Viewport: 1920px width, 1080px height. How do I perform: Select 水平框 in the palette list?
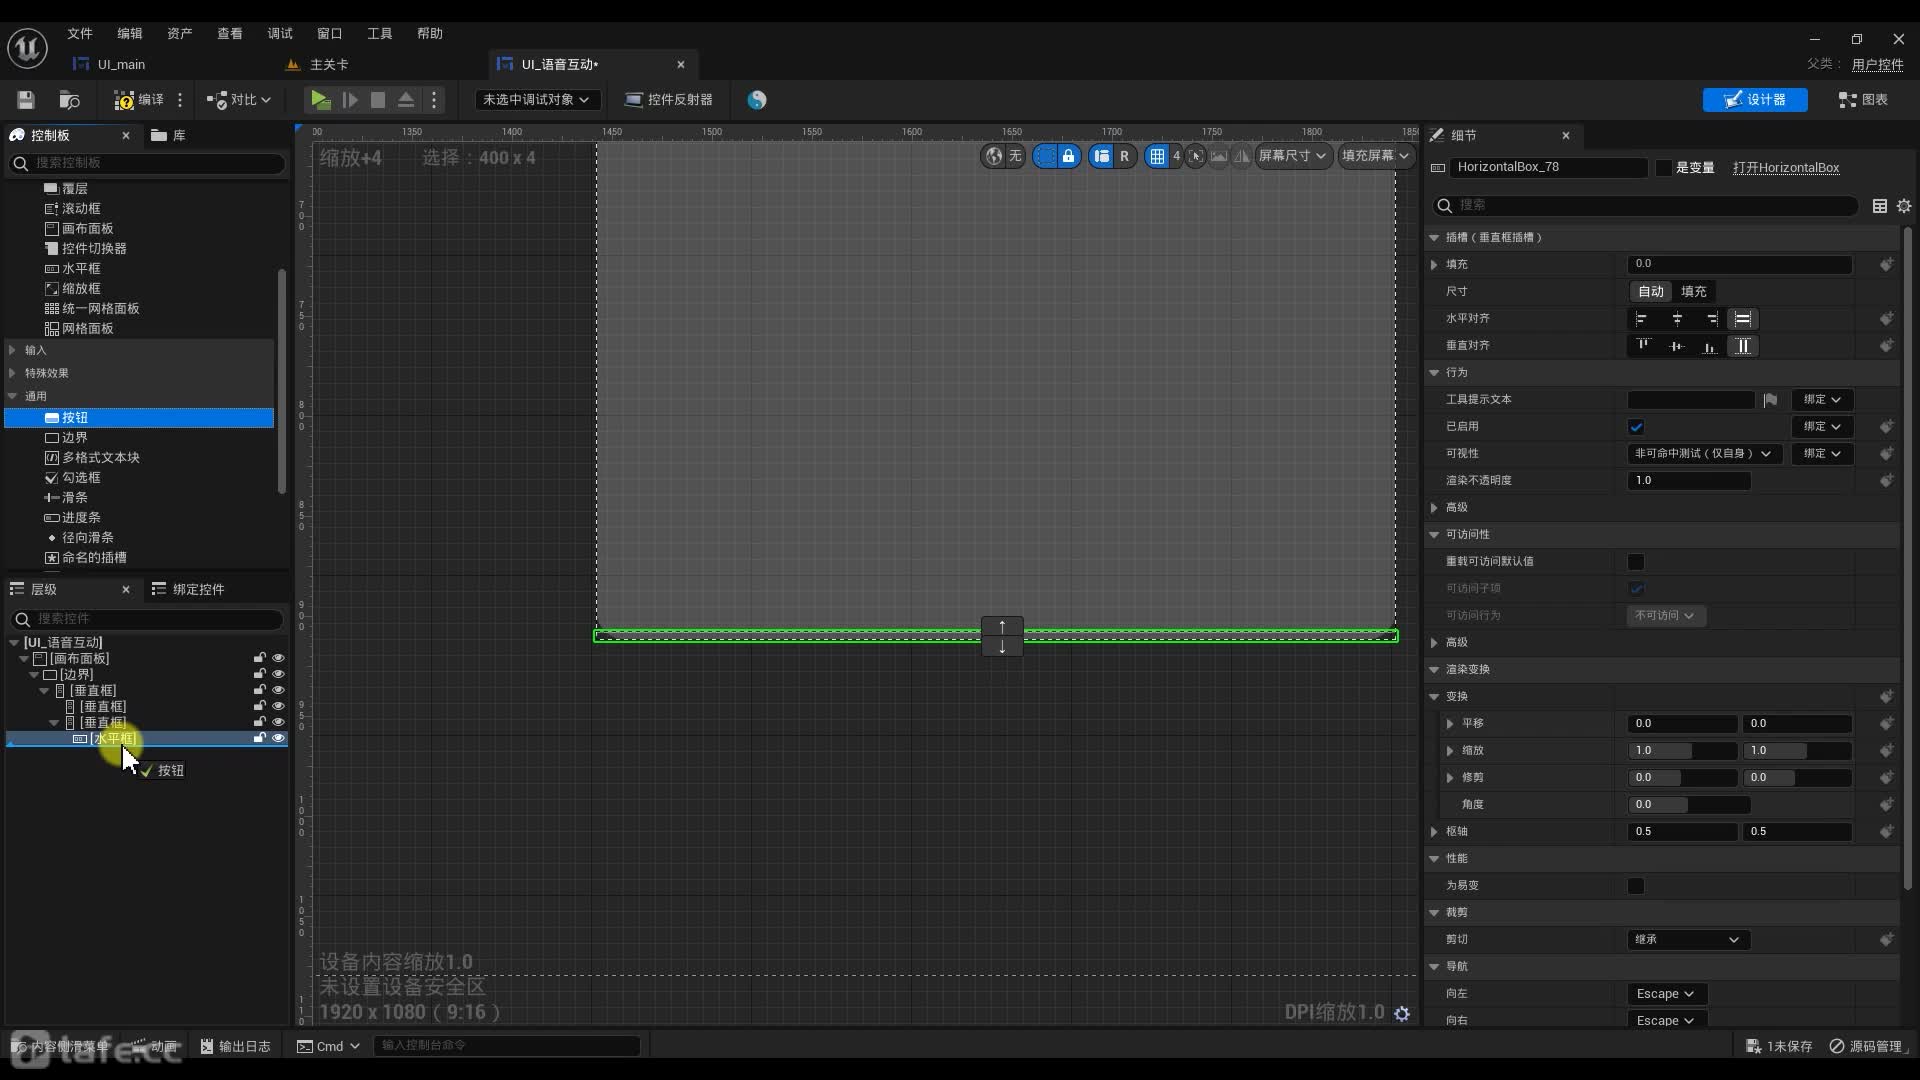tap(81, 268)
